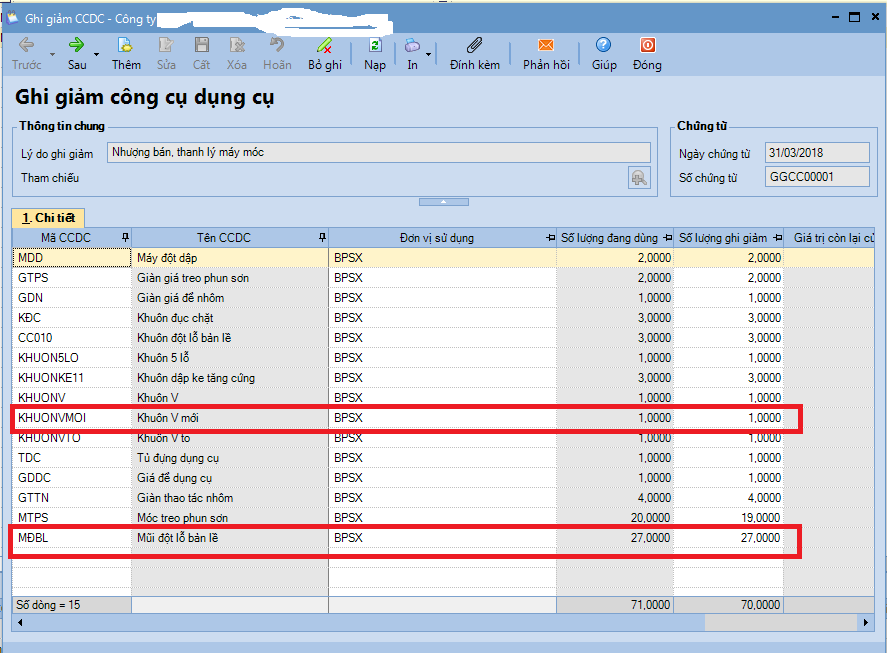The height and width of the screenshot is (653, 887).
Task: Select the KHUONVMOI code cell
Action: coord(72,418)
